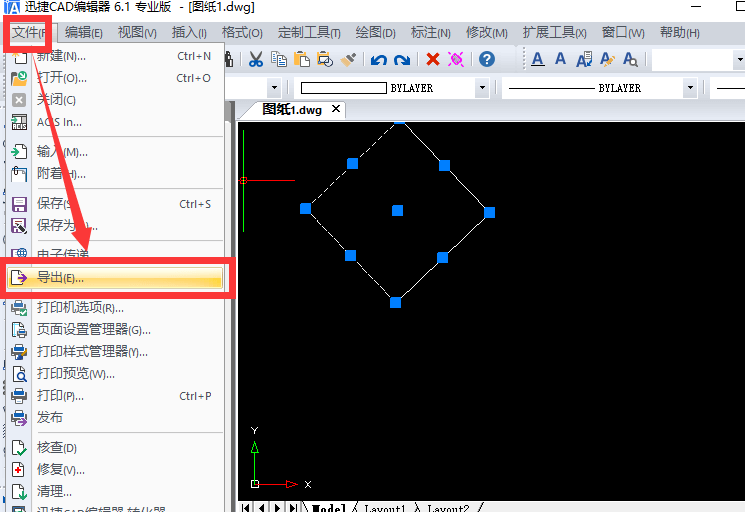Open the 格式 Format menu

[242, 33]
